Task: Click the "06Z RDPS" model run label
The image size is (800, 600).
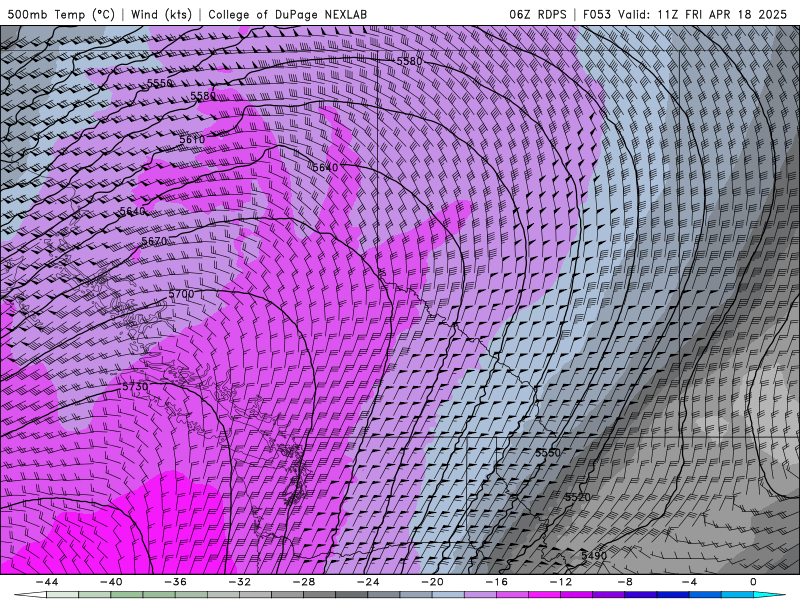Action: 538,14
